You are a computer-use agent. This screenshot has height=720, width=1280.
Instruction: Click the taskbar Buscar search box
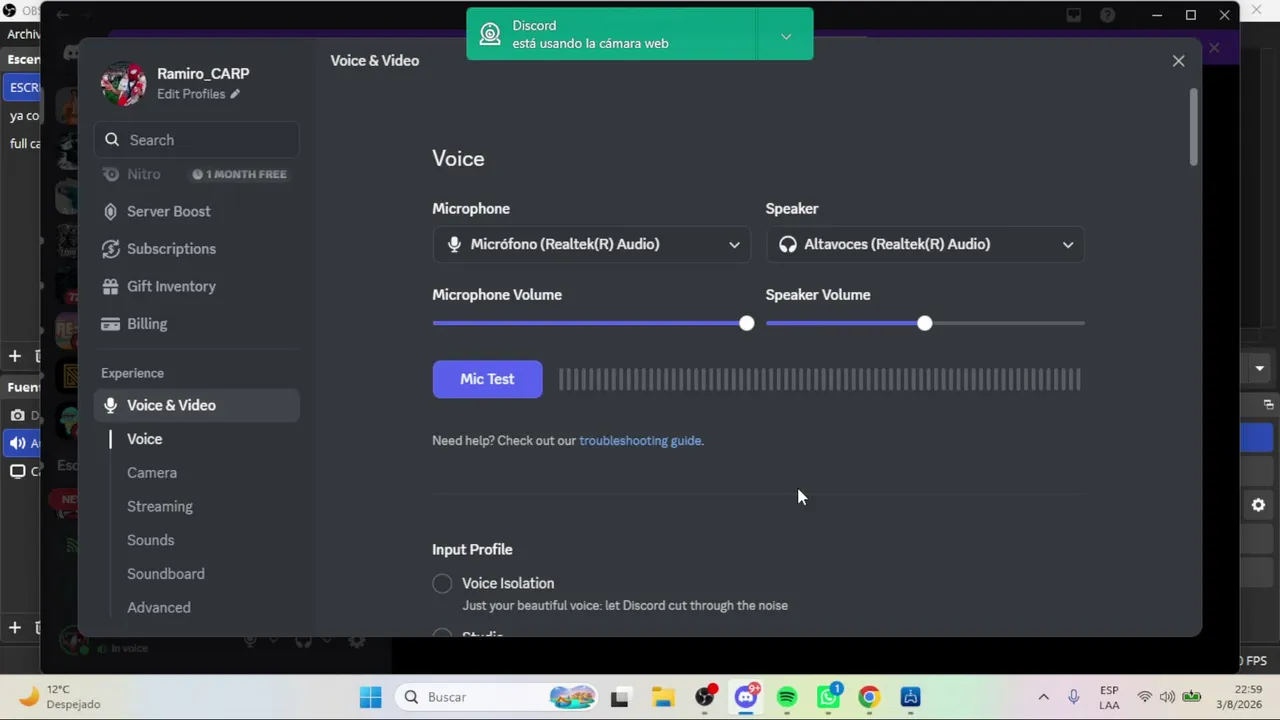tap(495, 697)
